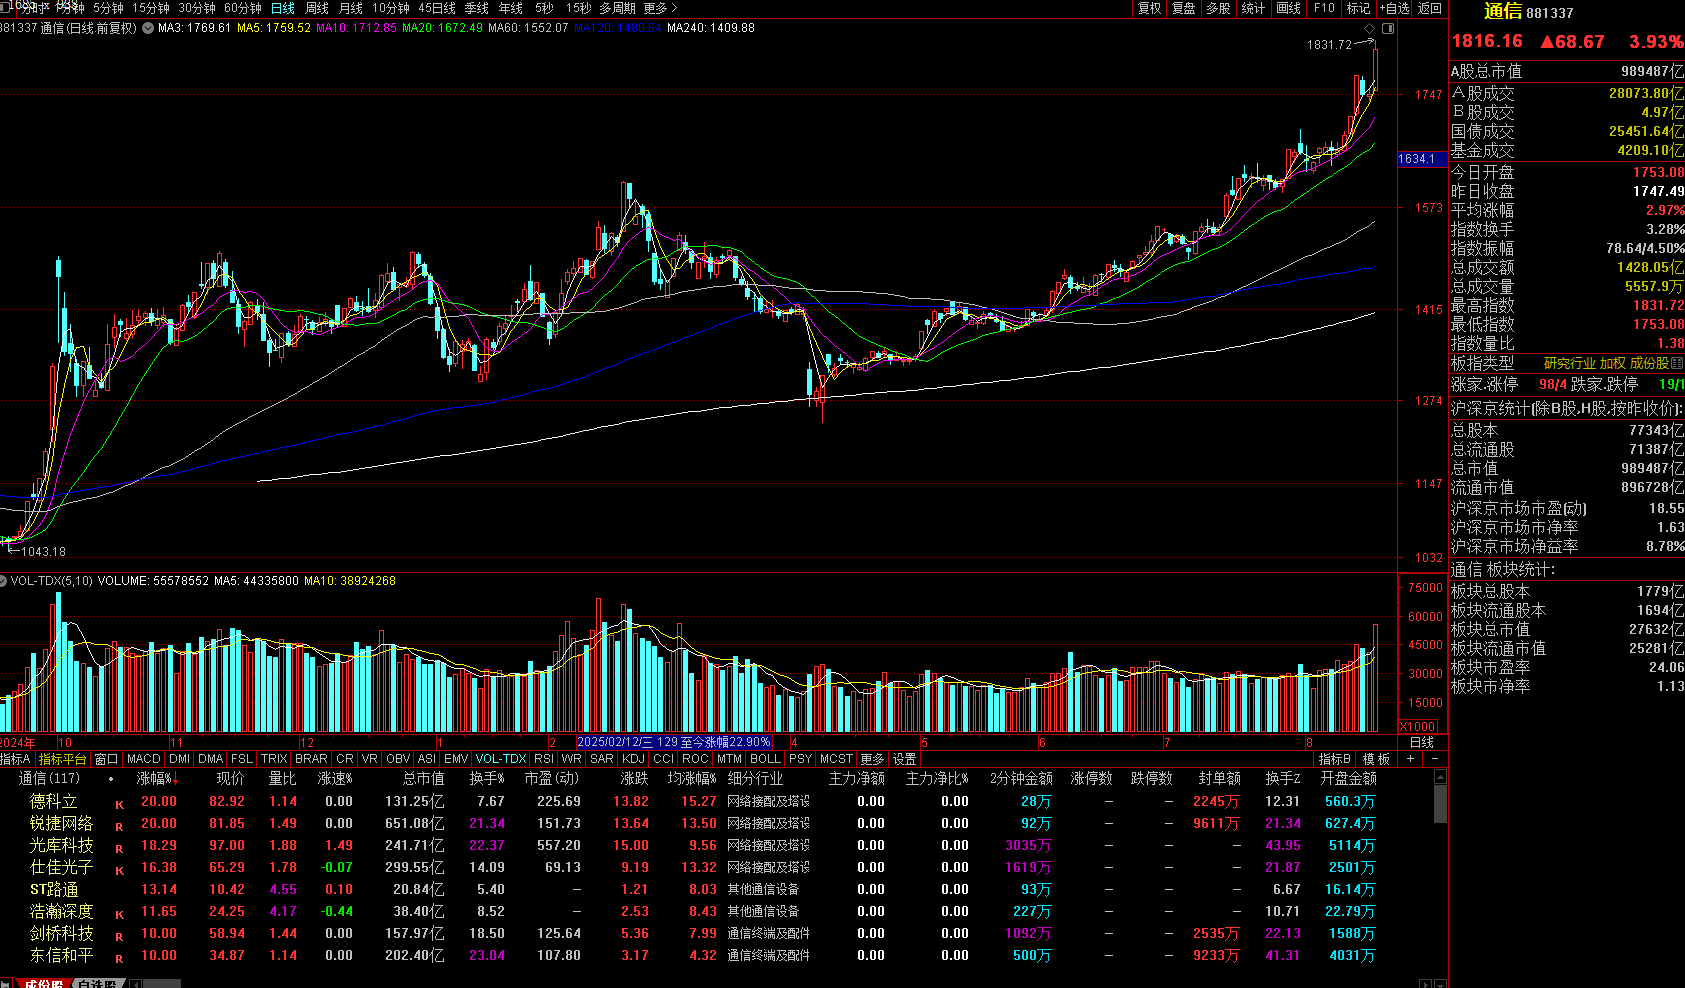Click the R marker next to 东信和平
The height and width of the screenshot is (988, 1685).
click(x=119, y=958)
